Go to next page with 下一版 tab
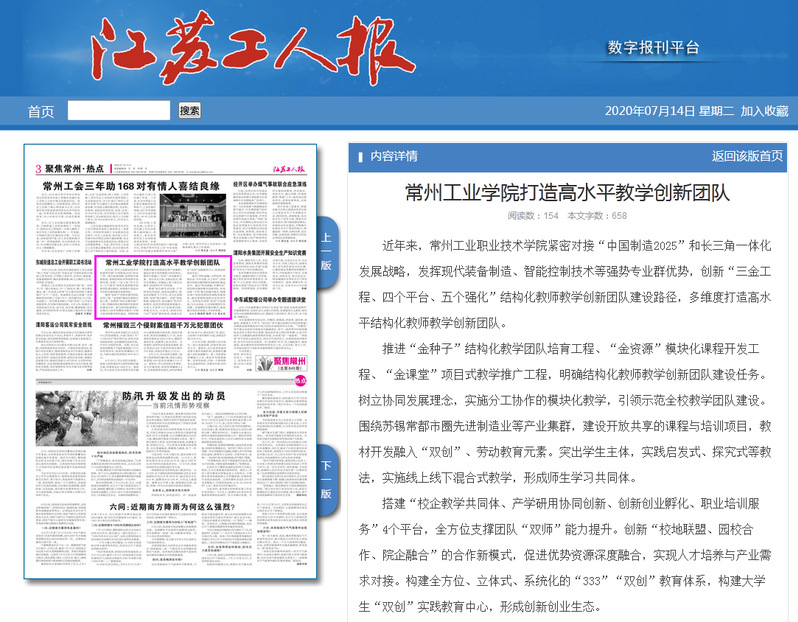The image size is (798, 622). tap(327, 478)
